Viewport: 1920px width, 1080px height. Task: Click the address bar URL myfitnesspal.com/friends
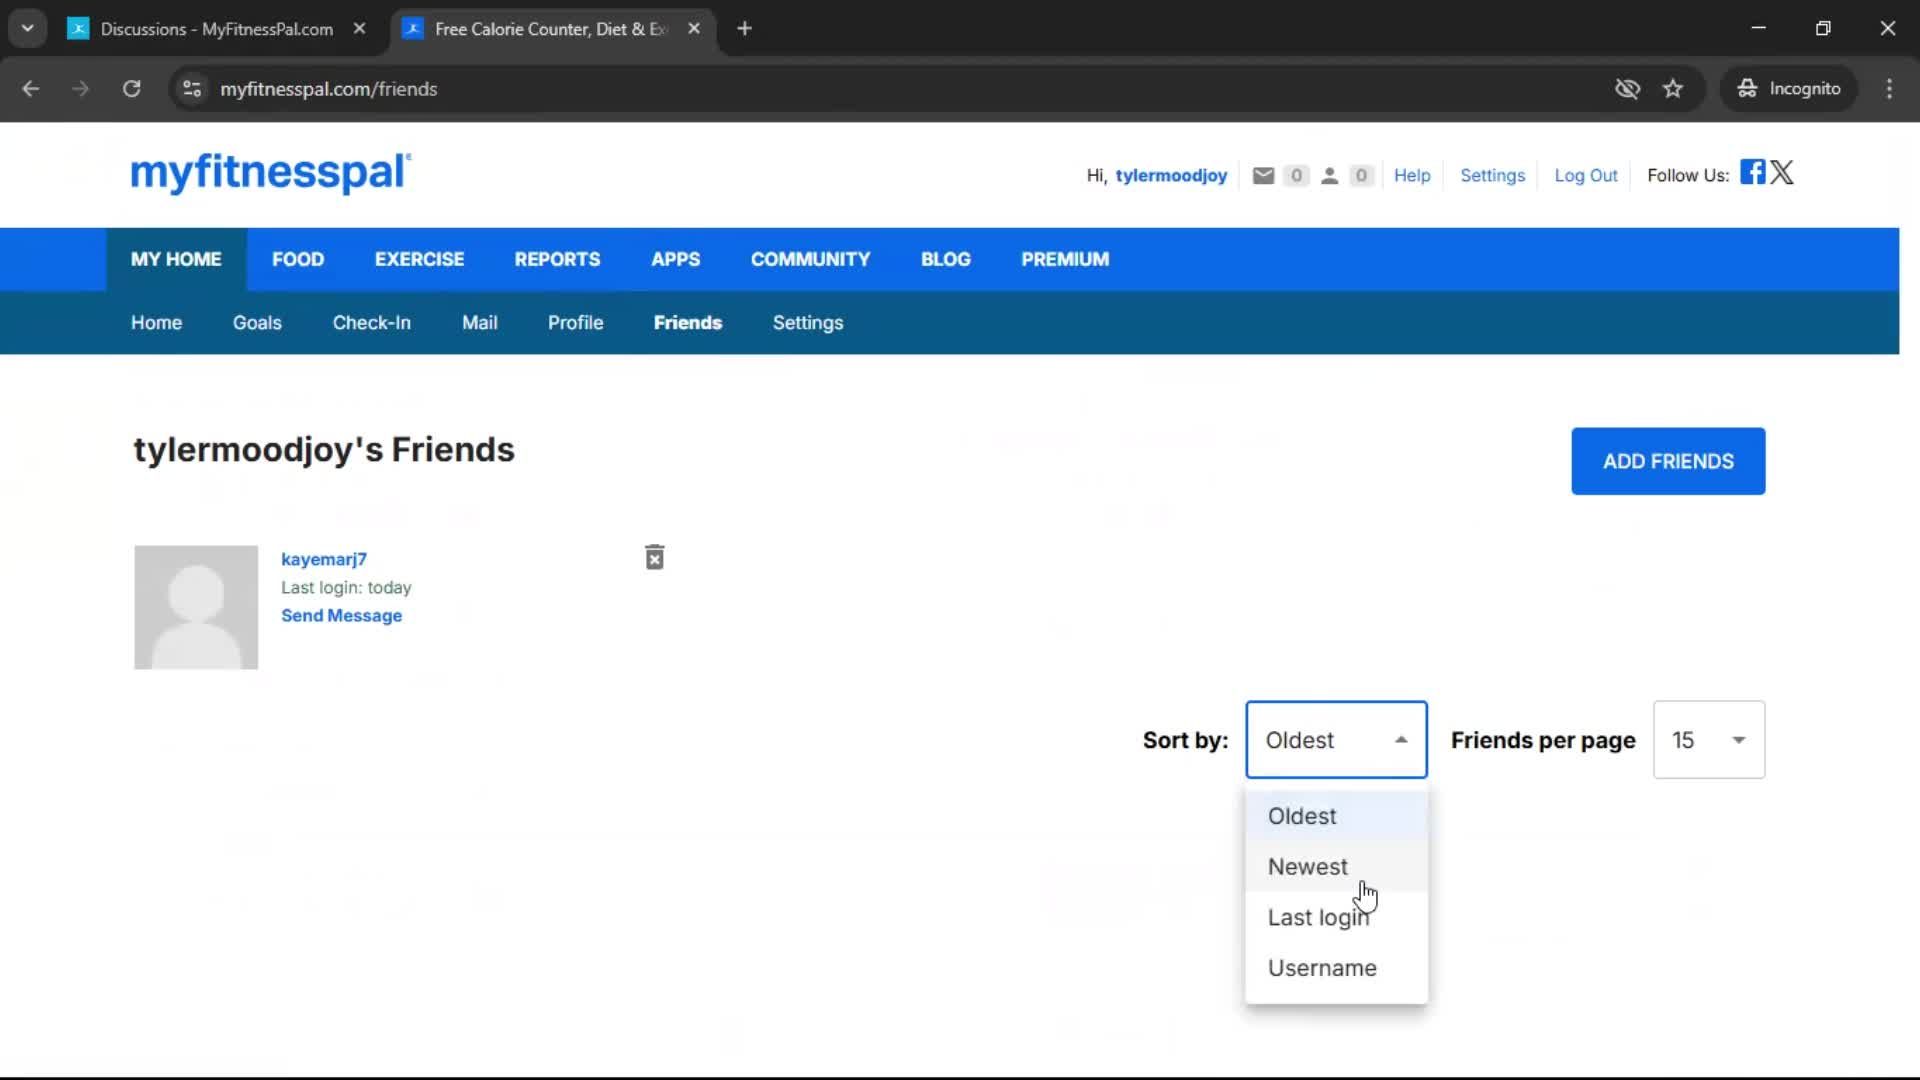(329, 89)
